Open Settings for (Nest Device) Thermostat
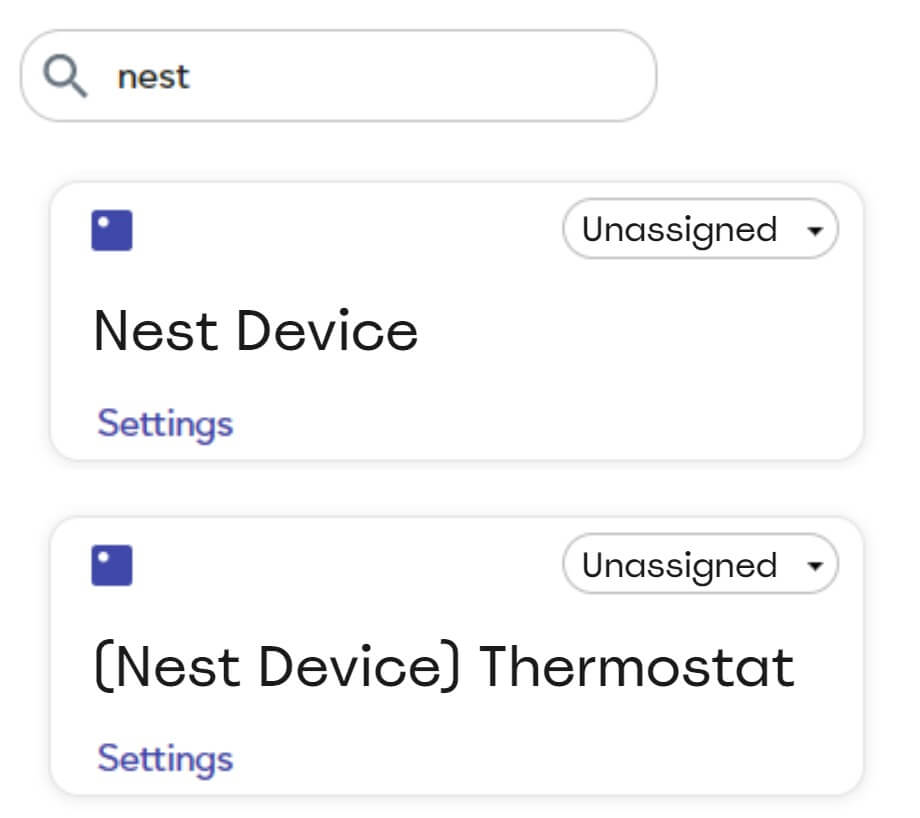The image size is (920, 818). pyautogui.click(x=165, y=759)
